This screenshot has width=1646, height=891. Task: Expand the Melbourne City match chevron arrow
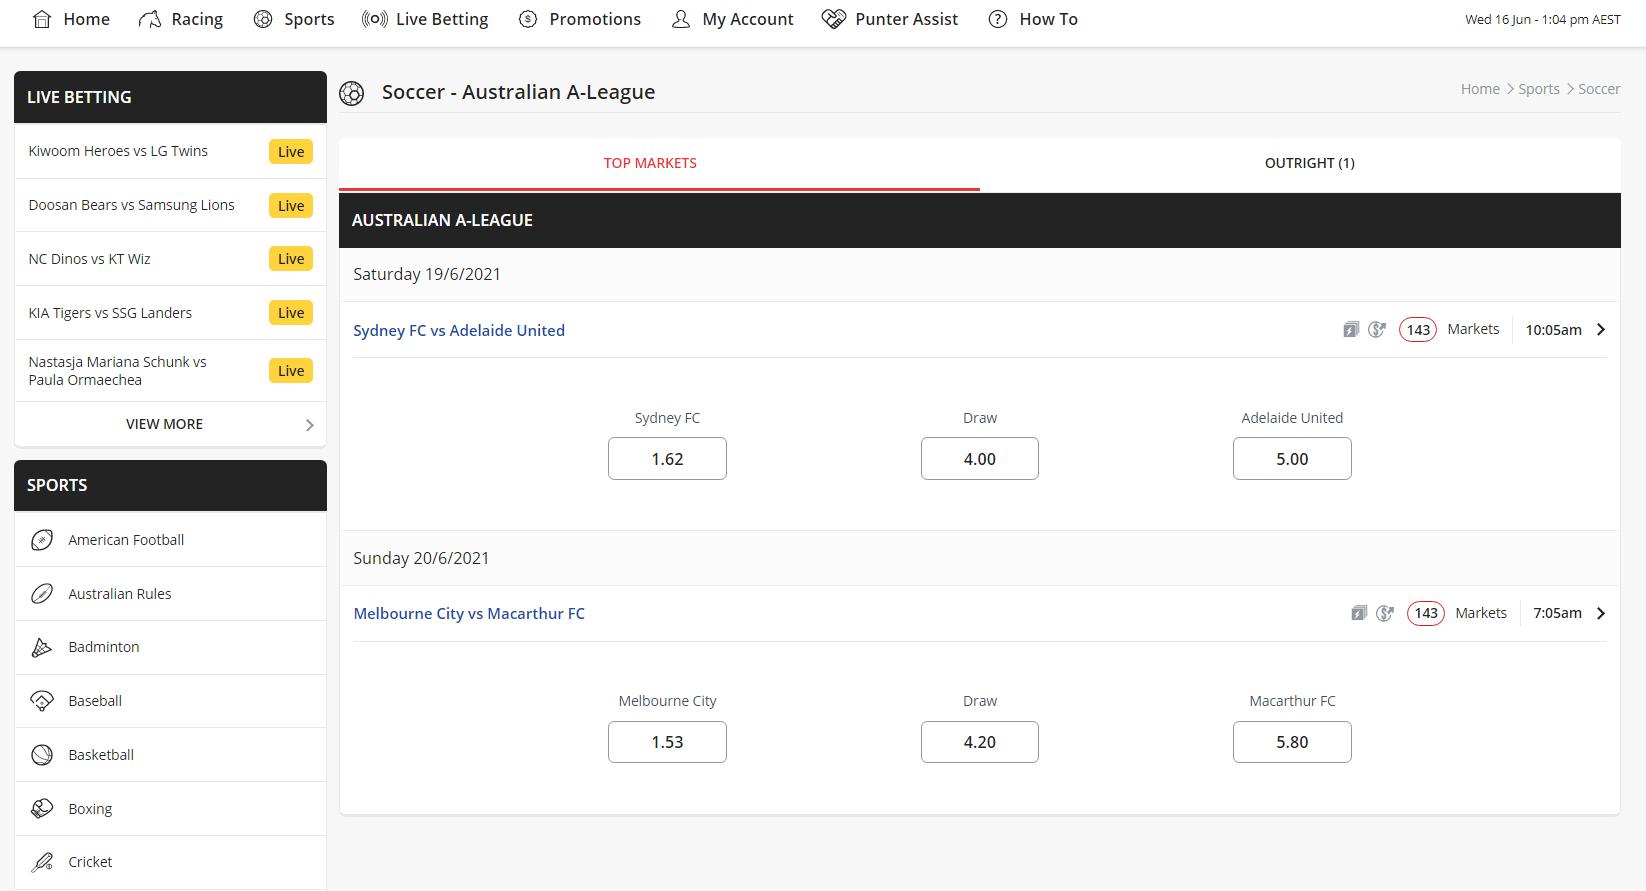(1601, 613)
